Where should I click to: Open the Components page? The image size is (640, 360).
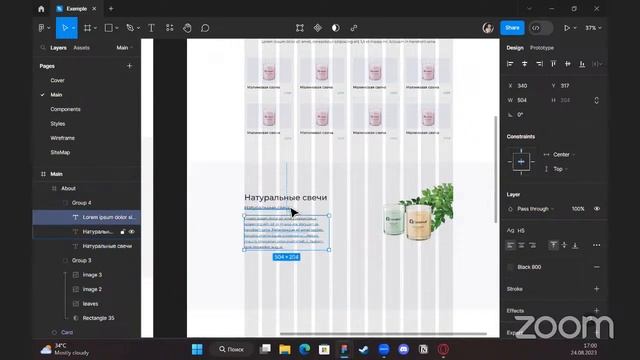click(65, 109)
